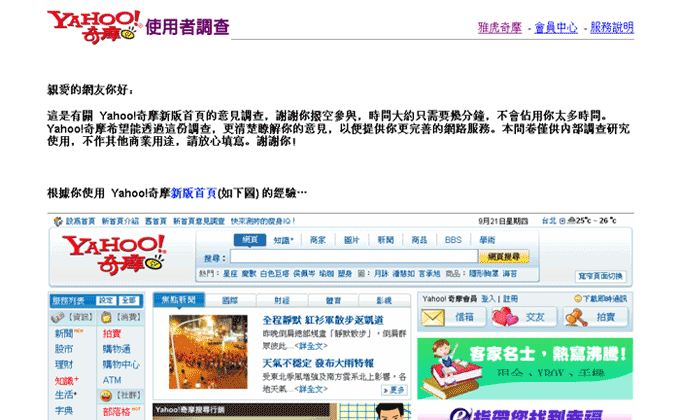Screen dimensions: 680x420
Task: Click the 註冊 member register link
Action: [510, 299]
